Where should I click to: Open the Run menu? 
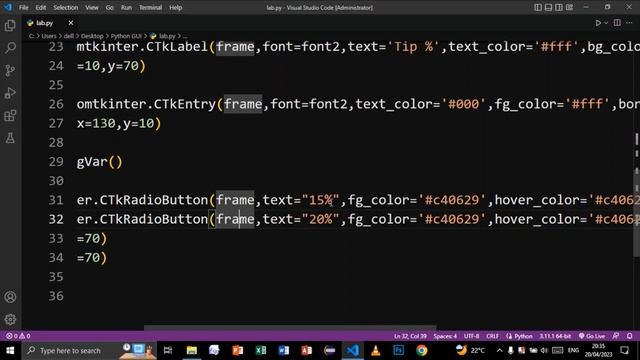126,7
